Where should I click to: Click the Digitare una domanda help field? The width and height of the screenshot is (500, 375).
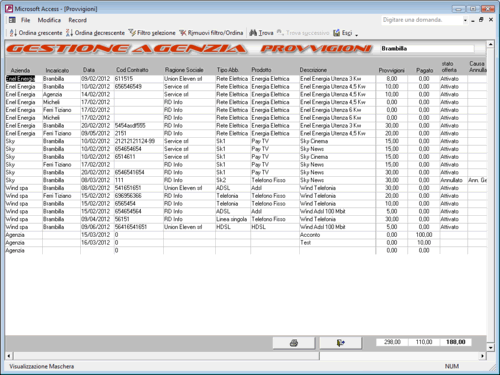(x=422, y=20)
